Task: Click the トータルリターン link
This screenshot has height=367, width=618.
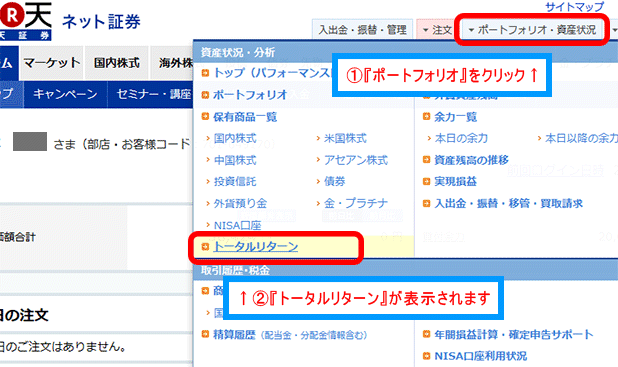Action: tap(255, 247)
